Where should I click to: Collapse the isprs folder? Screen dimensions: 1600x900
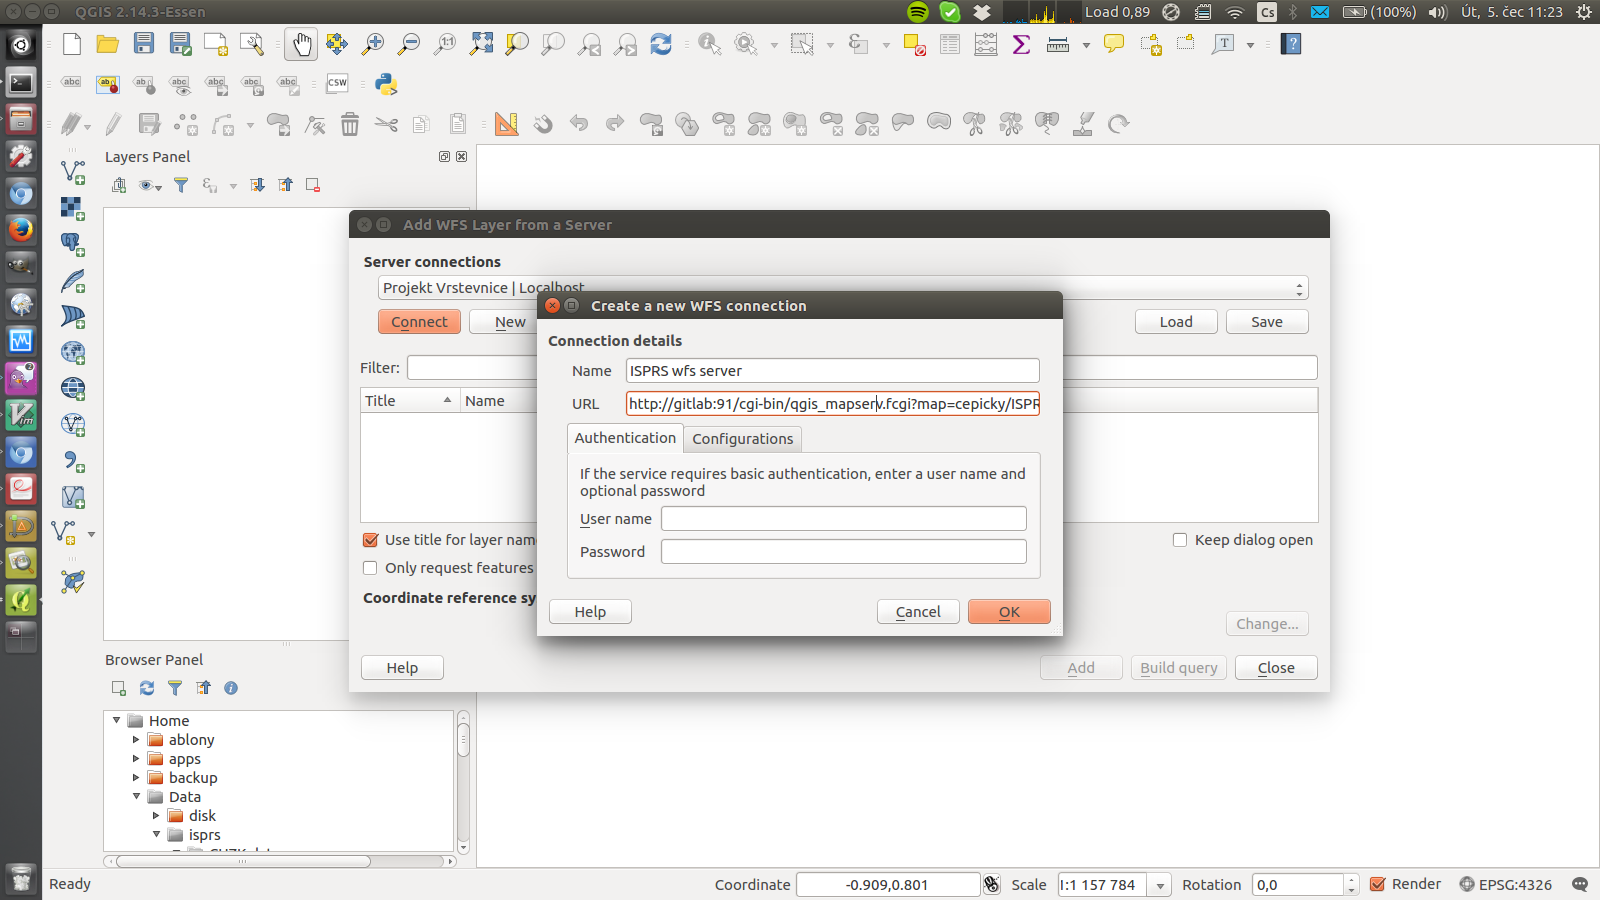click(x=156, y=835)
